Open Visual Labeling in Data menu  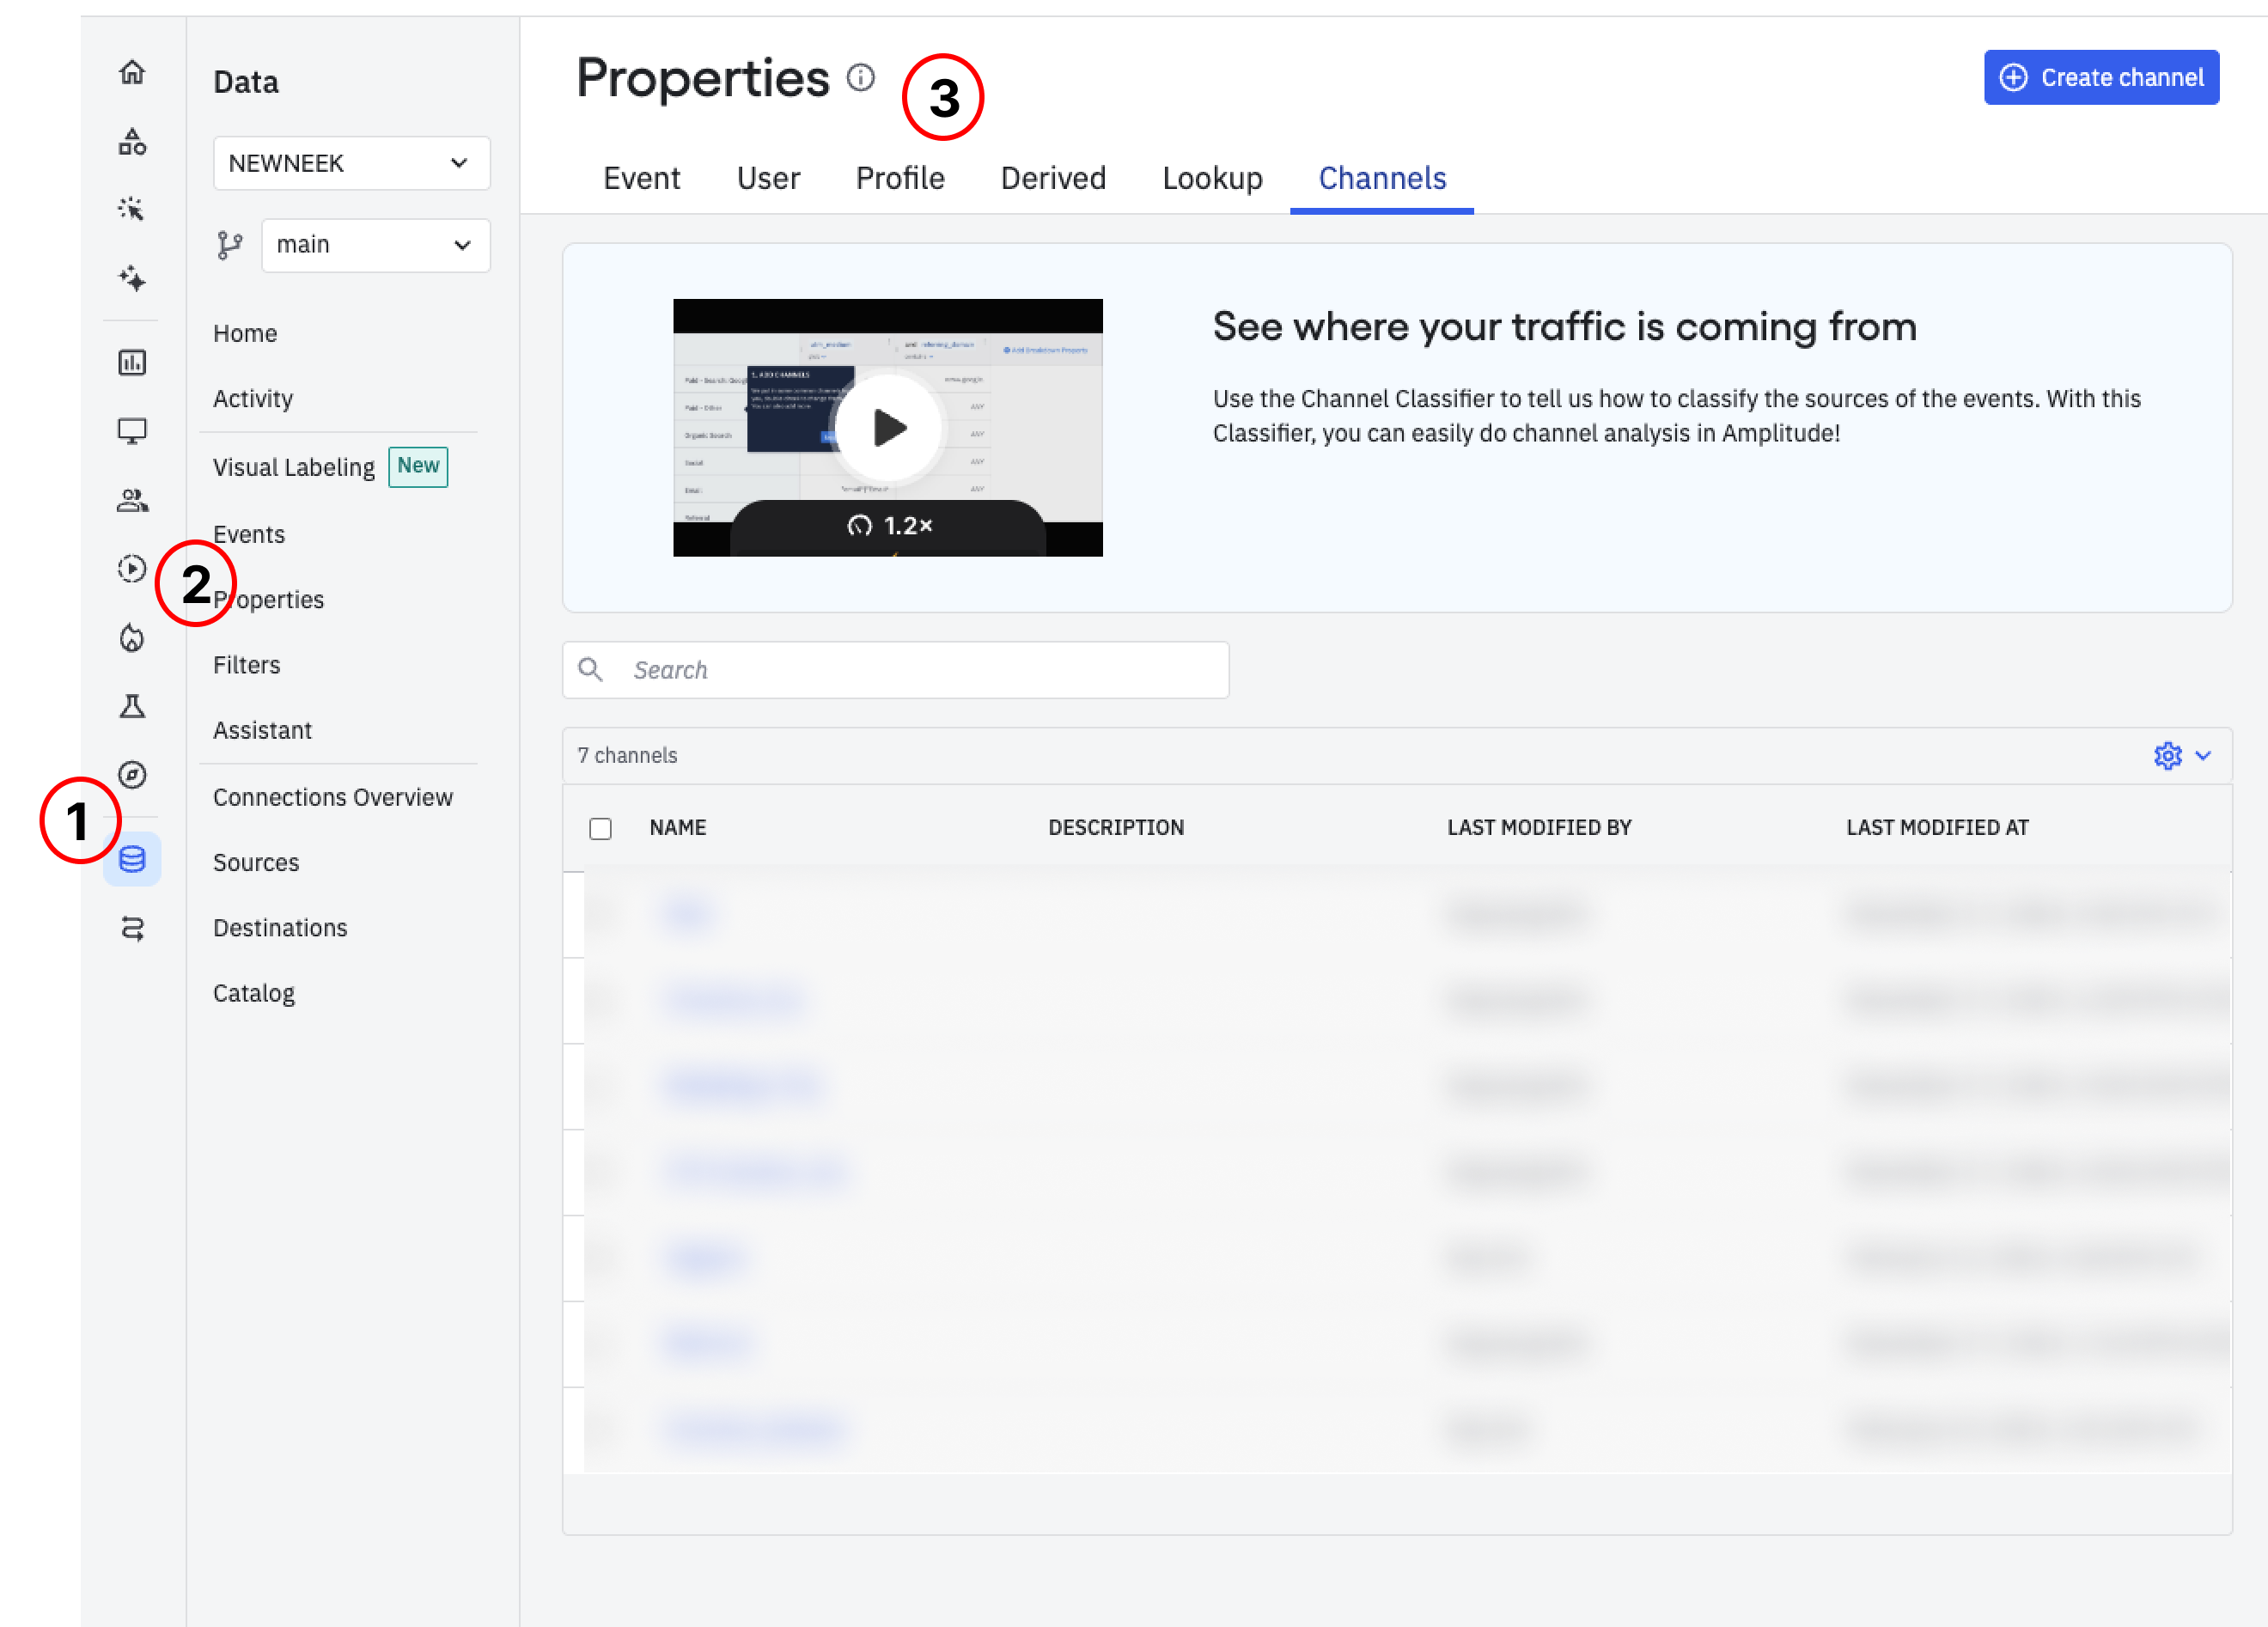(x=294, y=467)
